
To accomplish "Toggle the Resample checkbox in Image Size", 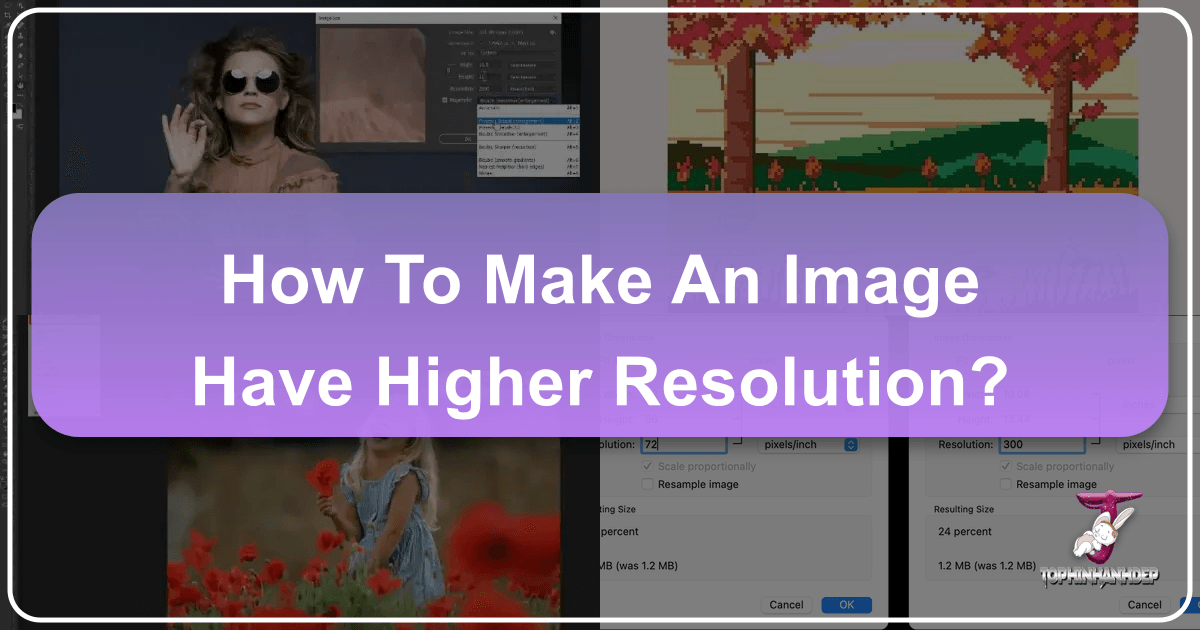I will [x=443, y=99].
